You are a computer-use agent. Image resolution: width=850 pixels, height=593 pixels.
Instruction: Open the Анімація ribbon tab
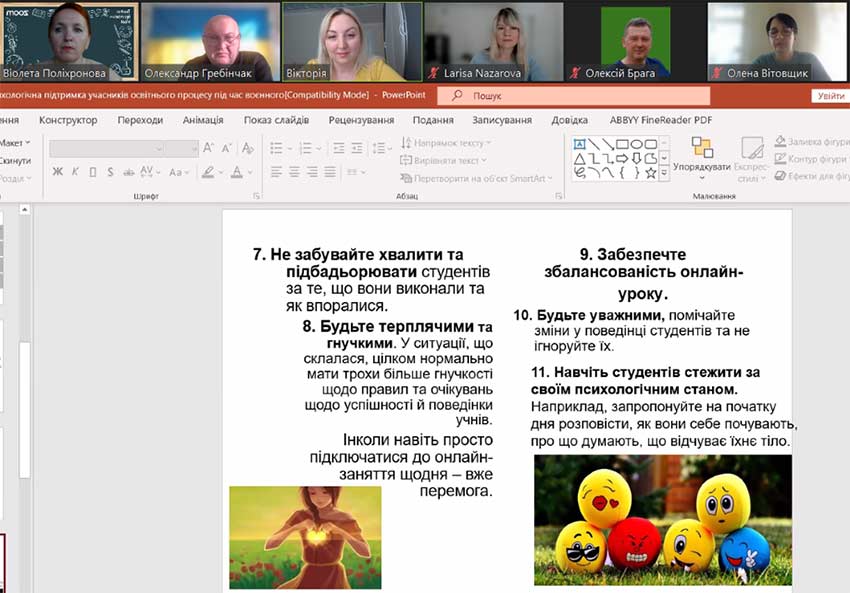[x=203, y=120]
